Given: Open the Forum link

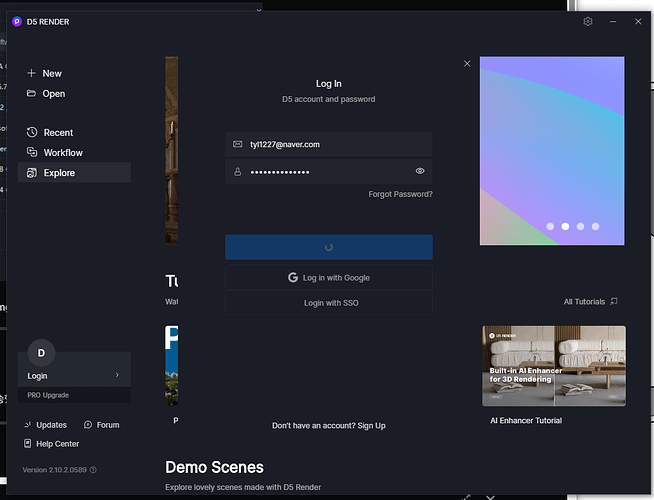Looking at the screenshot, I should click(x=108, y=425).
